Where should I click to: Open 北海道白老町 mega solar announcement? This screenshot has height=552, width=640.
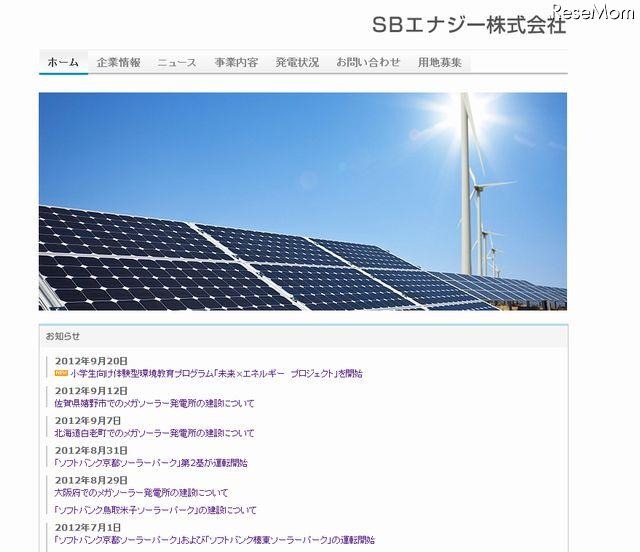(154, 433)
